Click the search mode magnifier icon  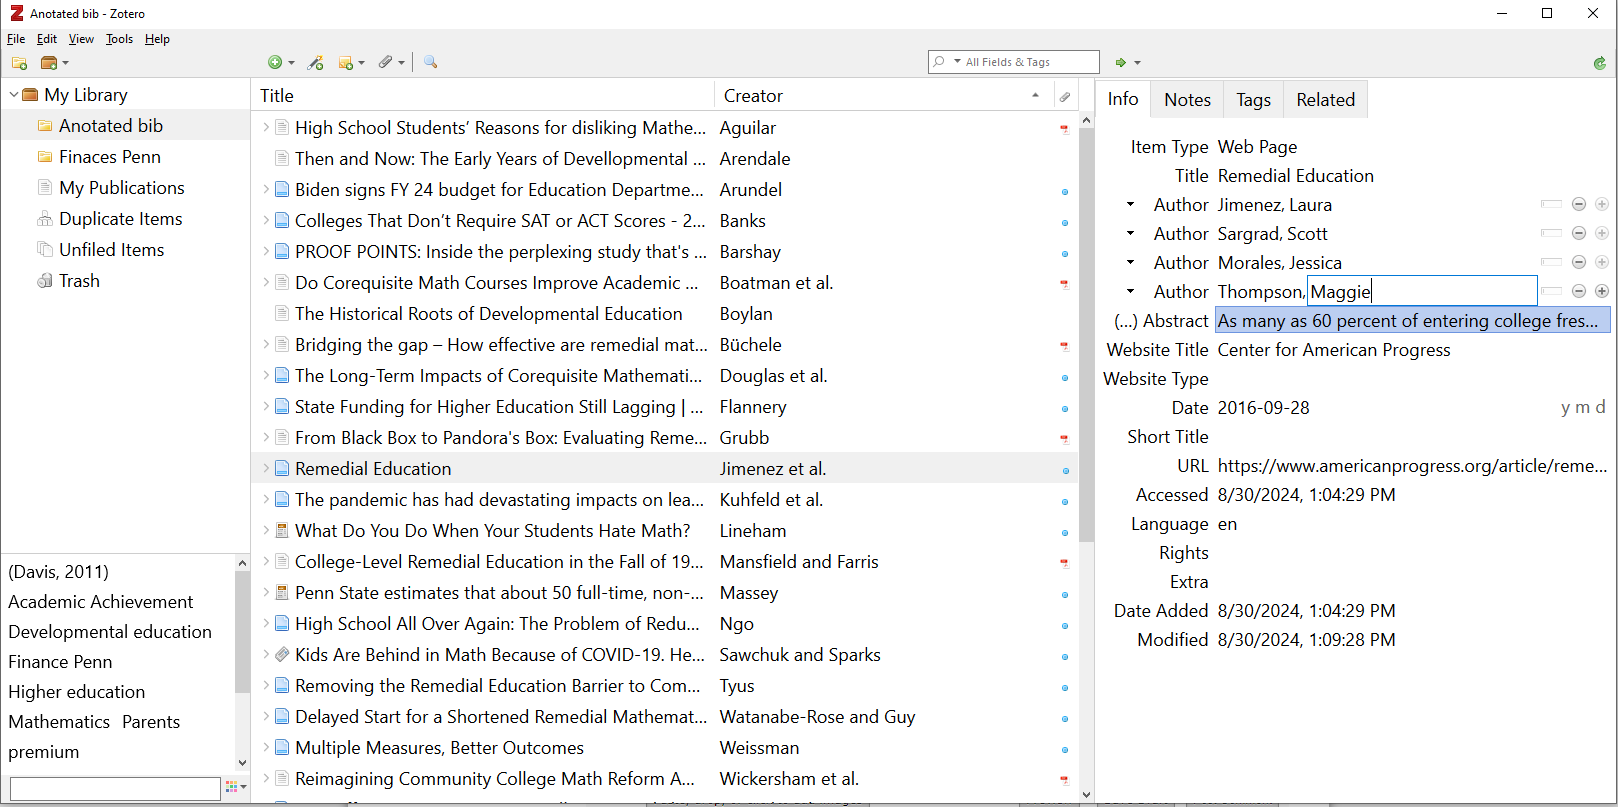click(x=939, y=62)
